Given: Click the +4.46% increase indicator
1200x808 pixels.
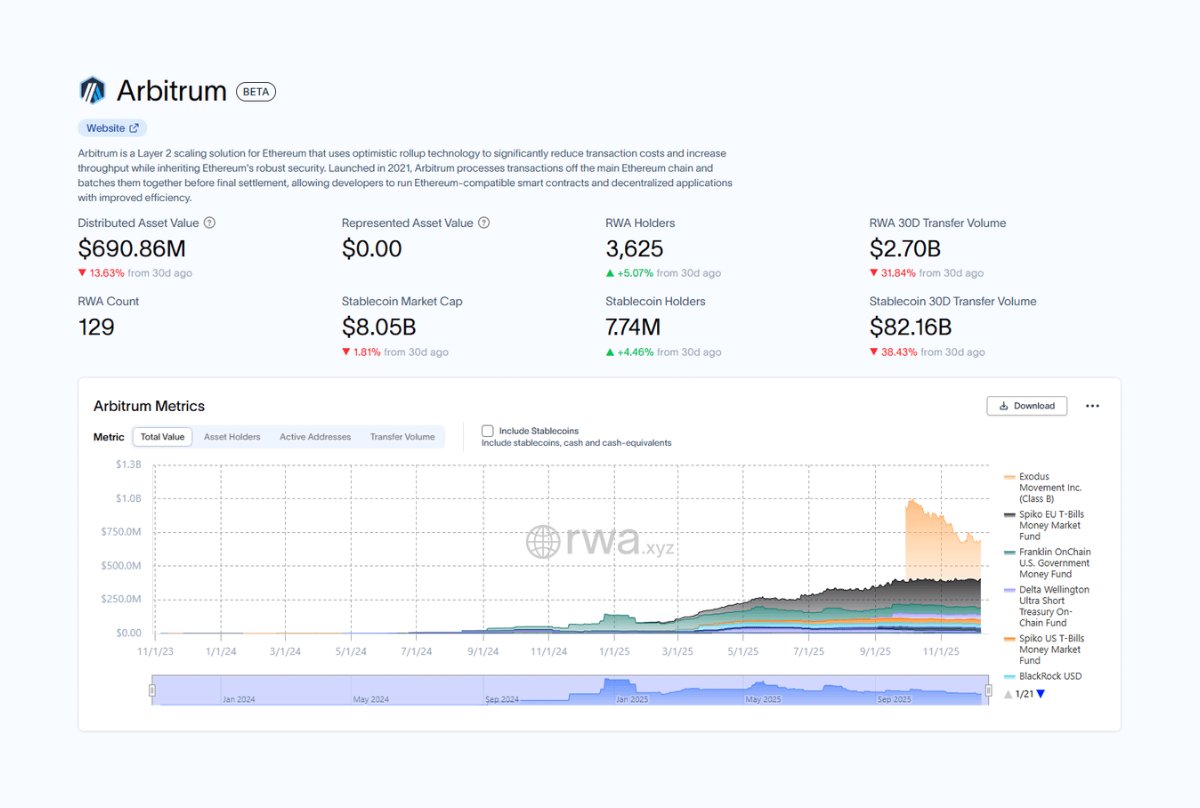Looking at the screenshot, I should click(x=630, y=352).
